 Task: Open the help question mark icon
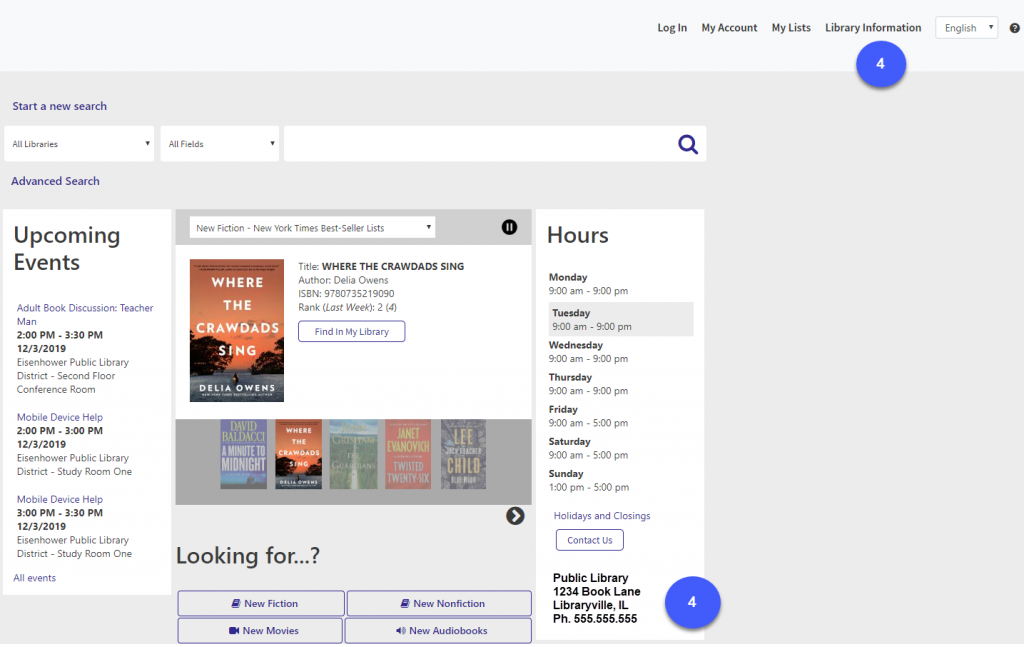tap(1015, 28)
